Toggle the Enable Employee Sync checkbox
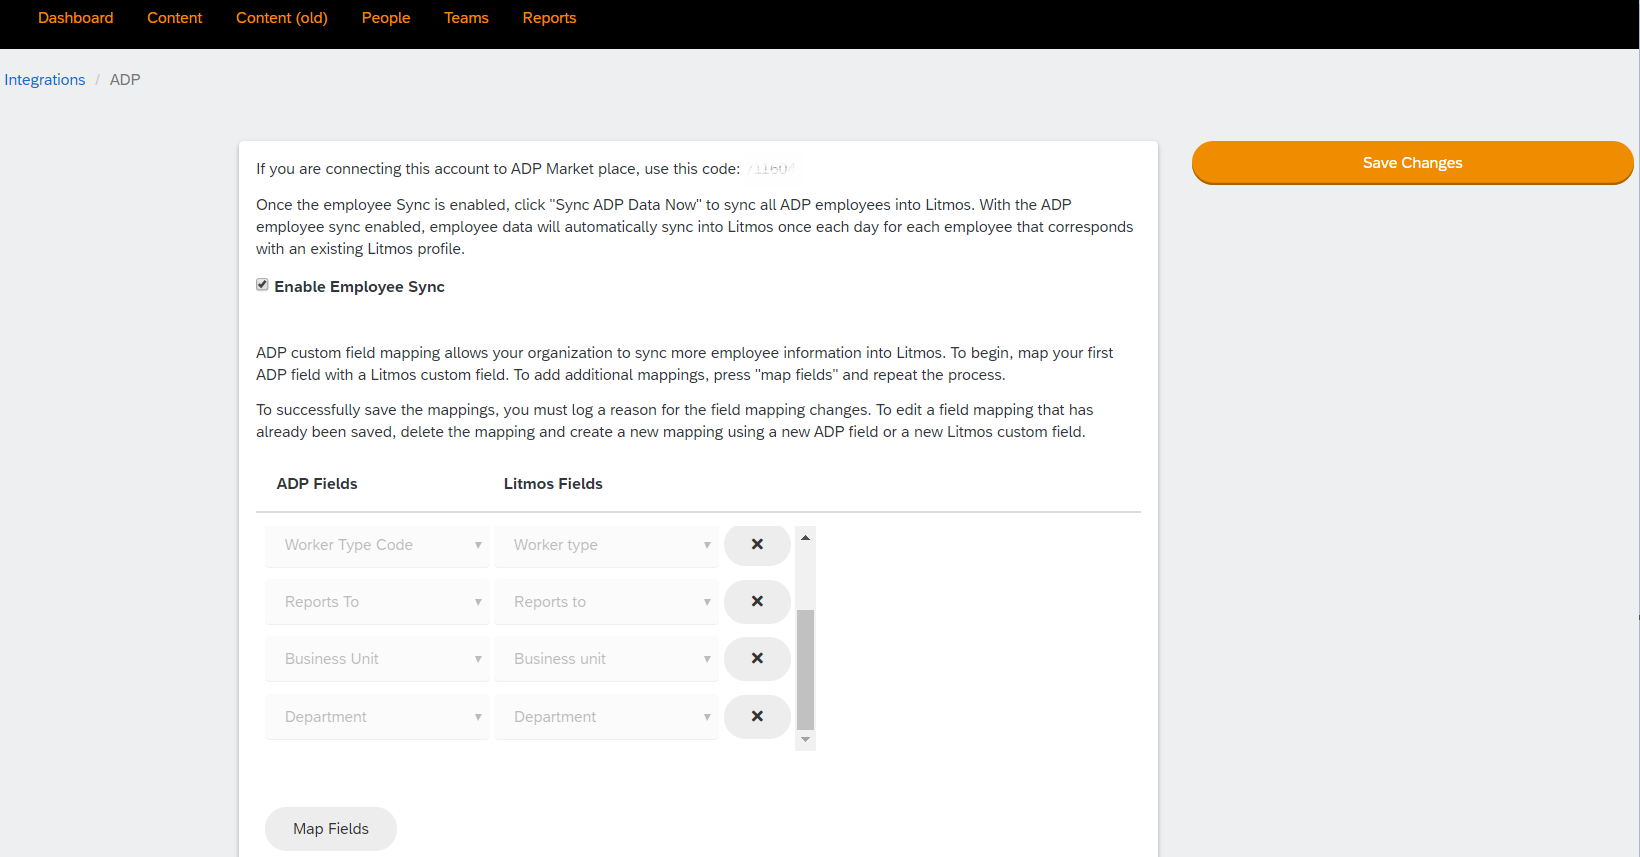Image resolution: width=1640 pixels, height=857 pixels. (x=262, y=285)
